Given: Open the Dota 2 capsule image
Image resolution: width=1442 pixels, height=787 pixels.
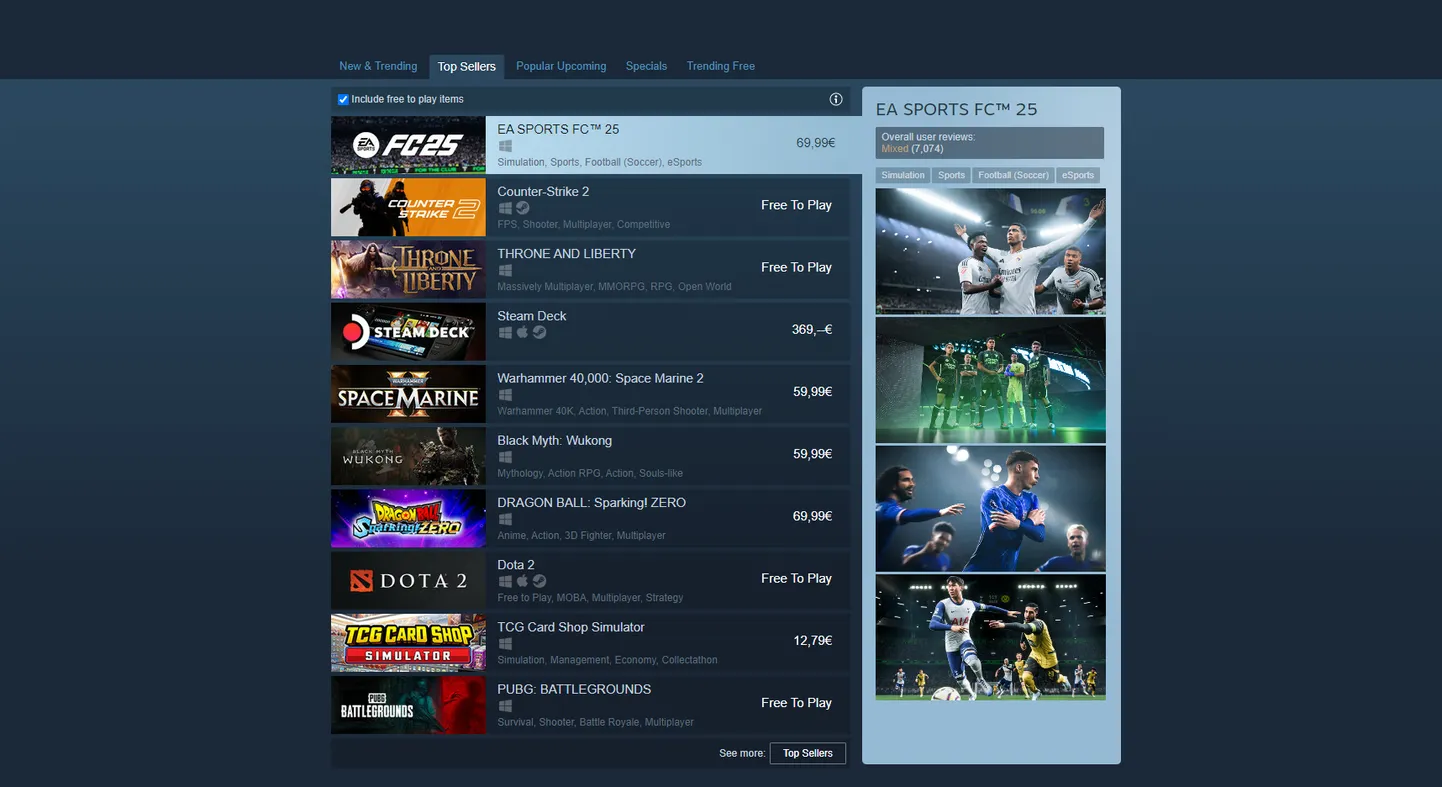Looking at the screenshot, I should click(408, 581).
